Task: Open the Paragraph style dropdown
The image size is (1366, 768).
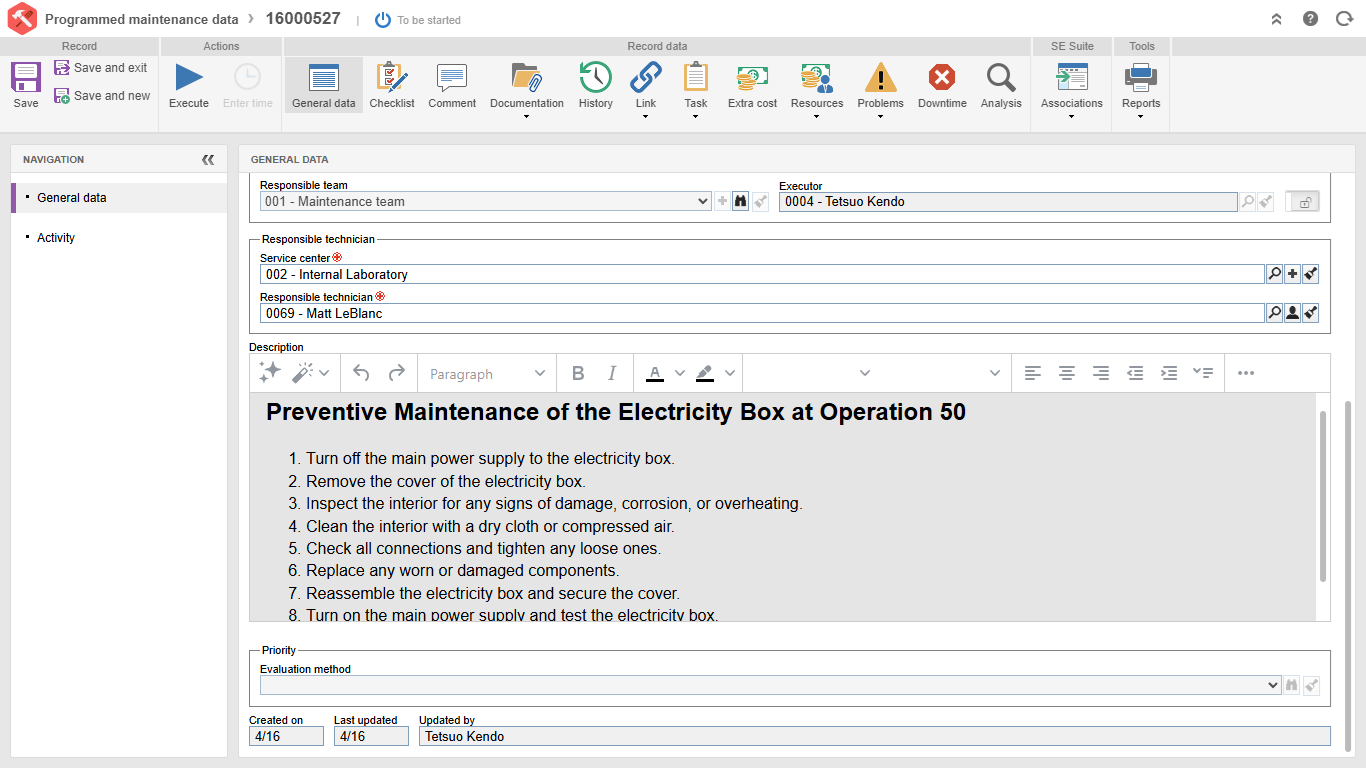Action: (x=487, y=373)
